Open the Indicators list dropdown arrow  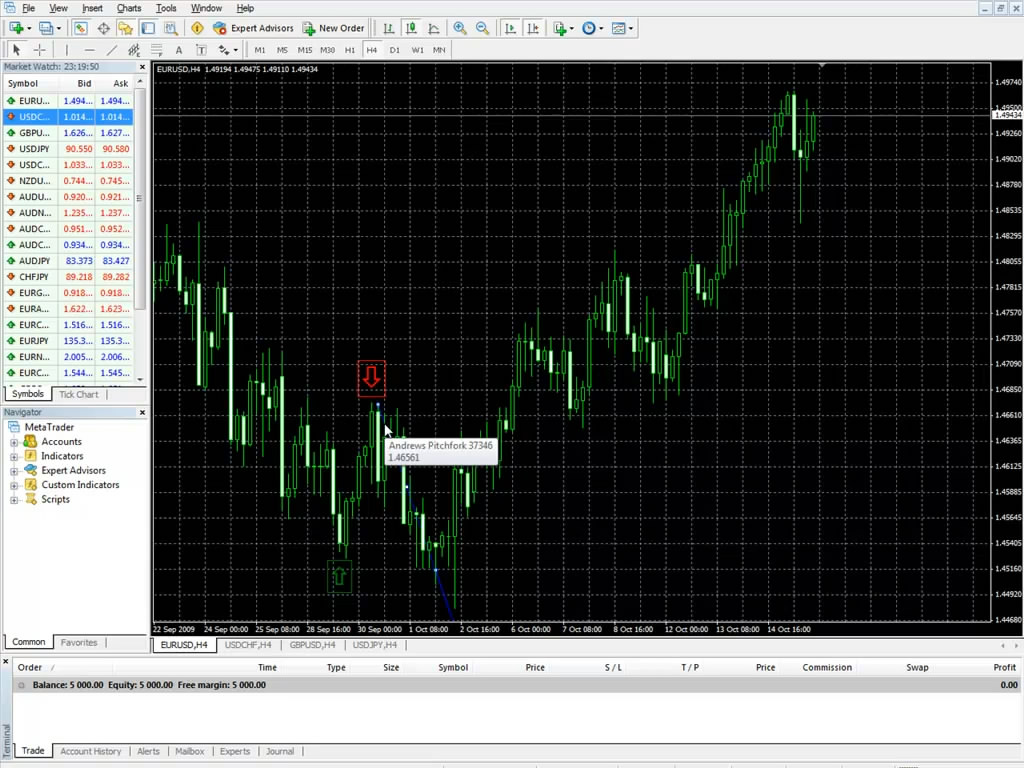(571, 28)
